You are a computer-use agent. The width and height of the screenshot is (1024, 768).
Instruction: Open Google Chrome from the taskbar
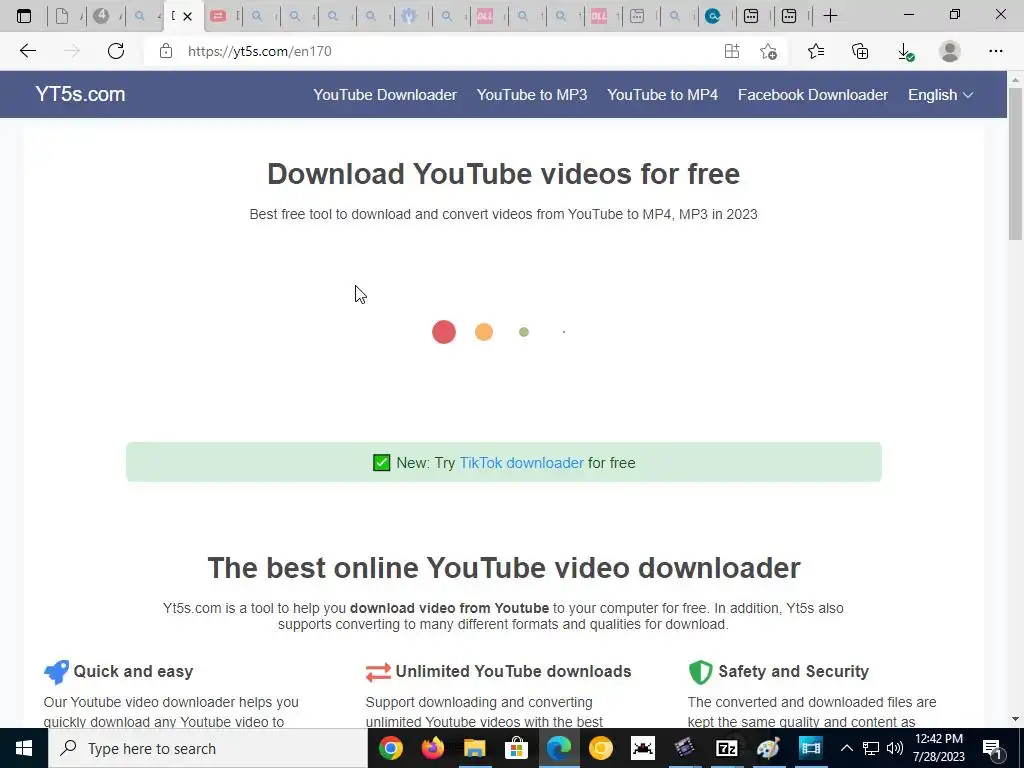[391, 748]
